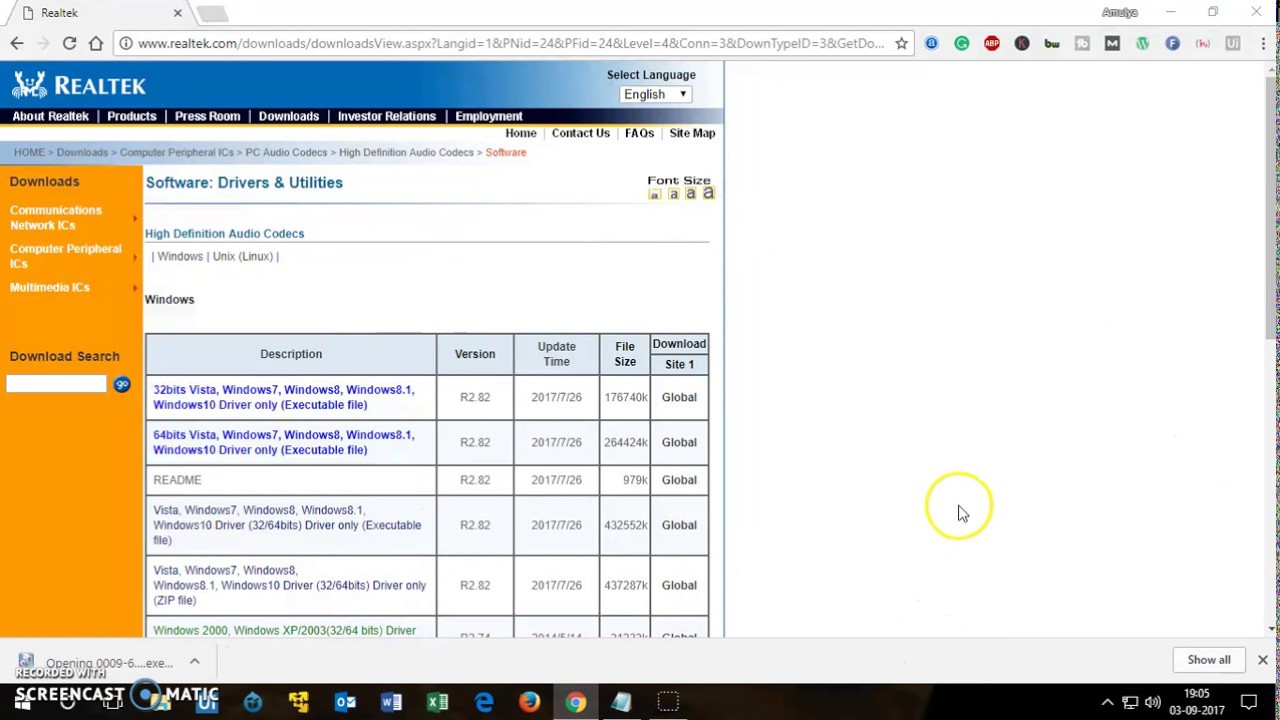Open Microsoft Edge from the taskbar

[x=484, y=702]
